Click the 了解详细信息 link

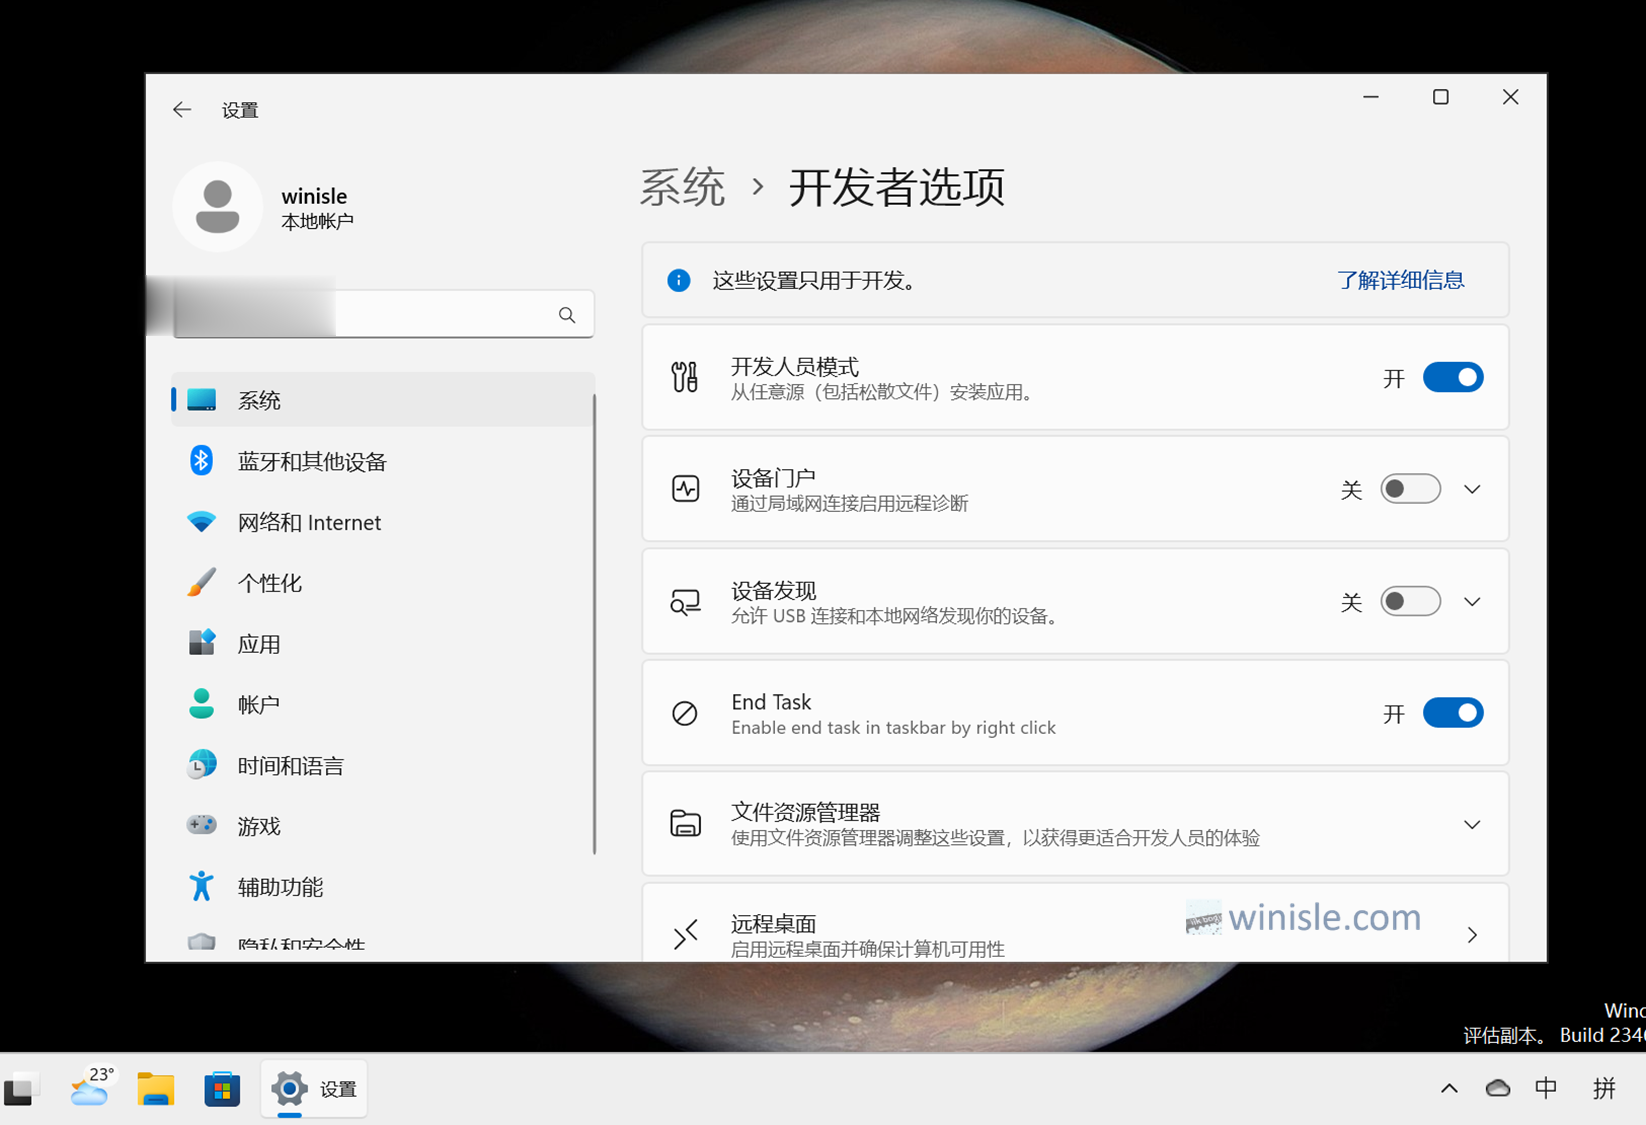tap(1400, 280)
